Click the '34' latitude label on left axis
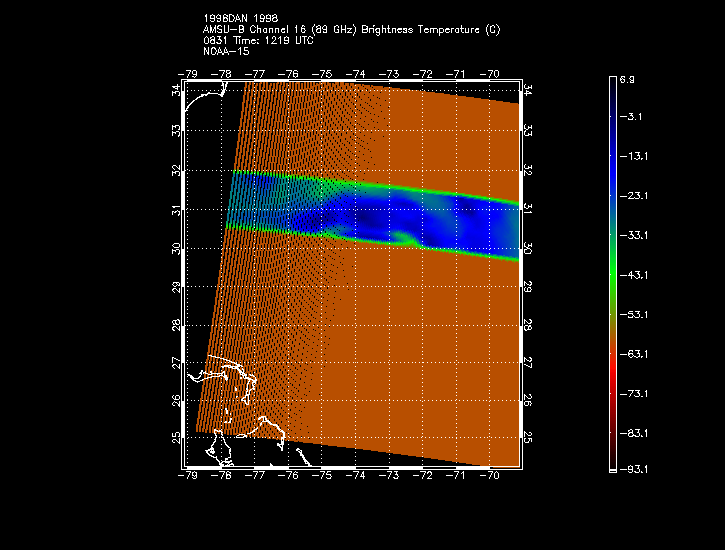This screenshot has height=550, width=725. point(176,91)
